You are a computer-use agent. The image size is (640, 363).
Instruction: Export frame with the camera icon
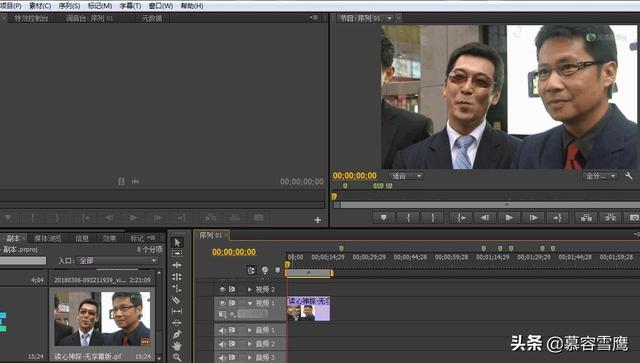(633, 218)
